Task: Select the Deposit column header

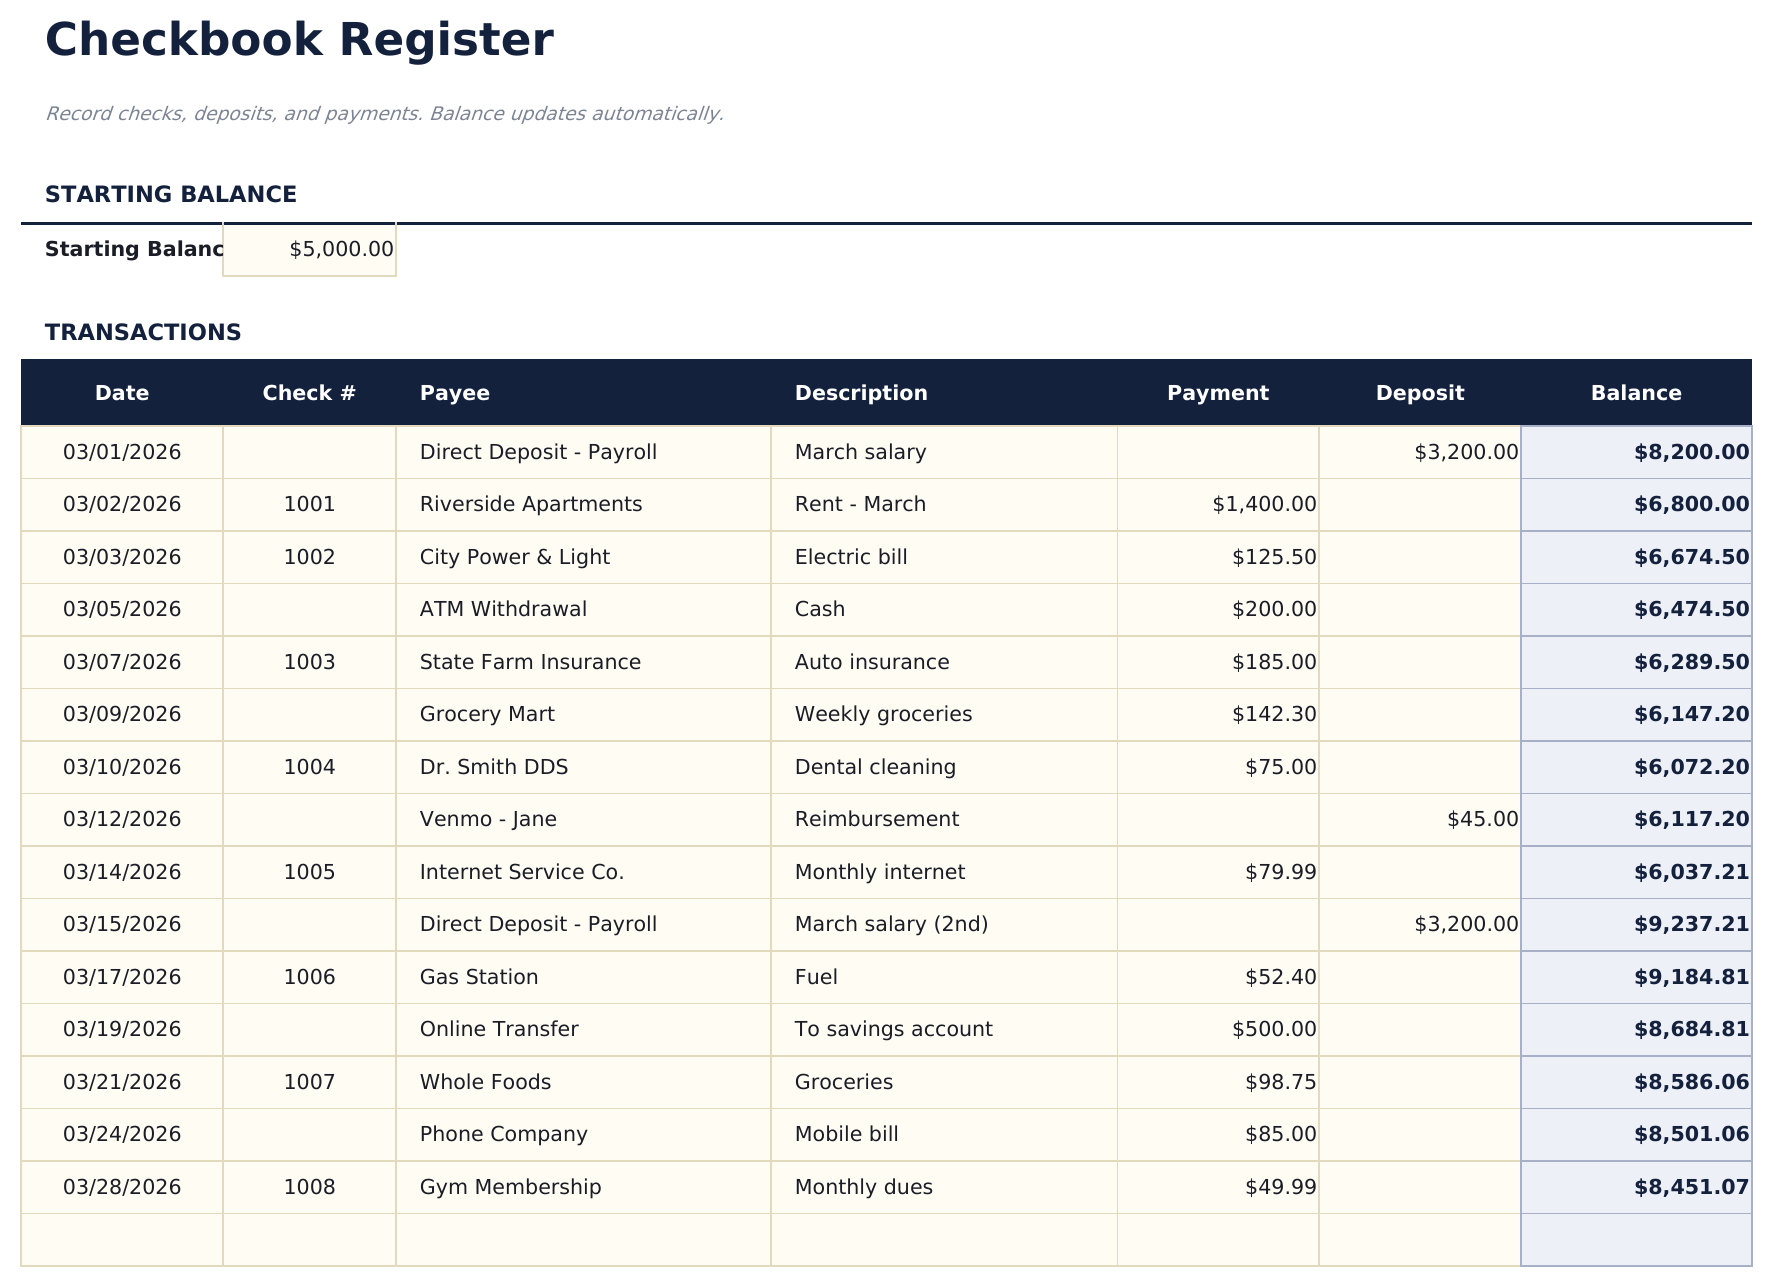Action: (x=1419, y=392)
